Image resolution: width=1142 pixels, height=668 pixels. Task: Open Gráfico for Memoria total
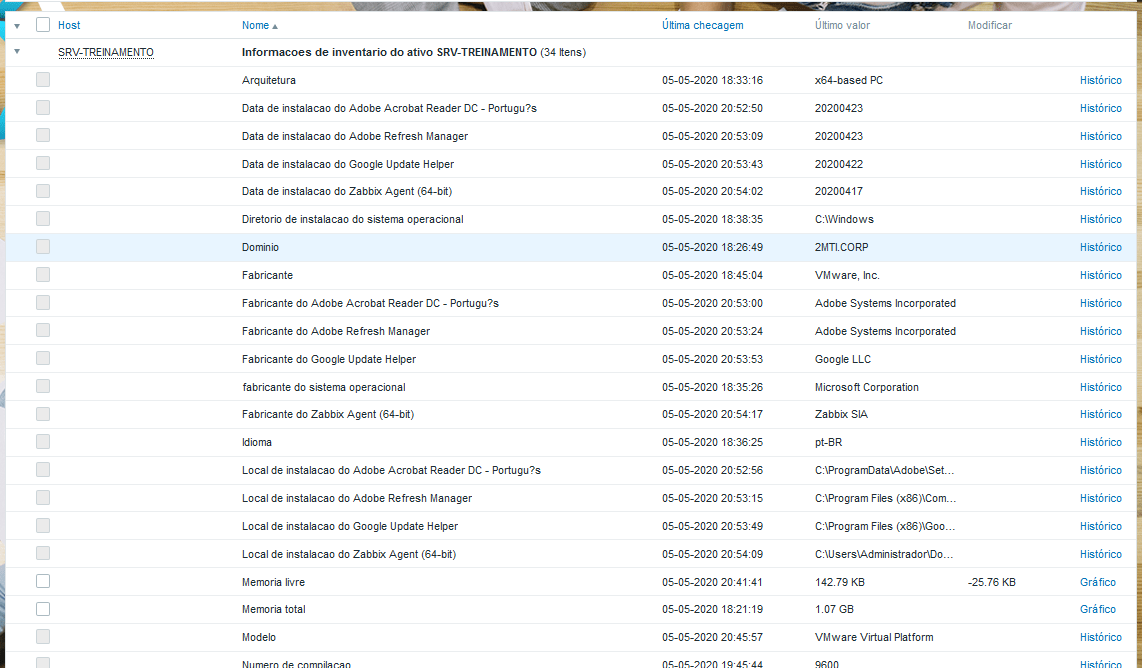tap(1098, 609)
